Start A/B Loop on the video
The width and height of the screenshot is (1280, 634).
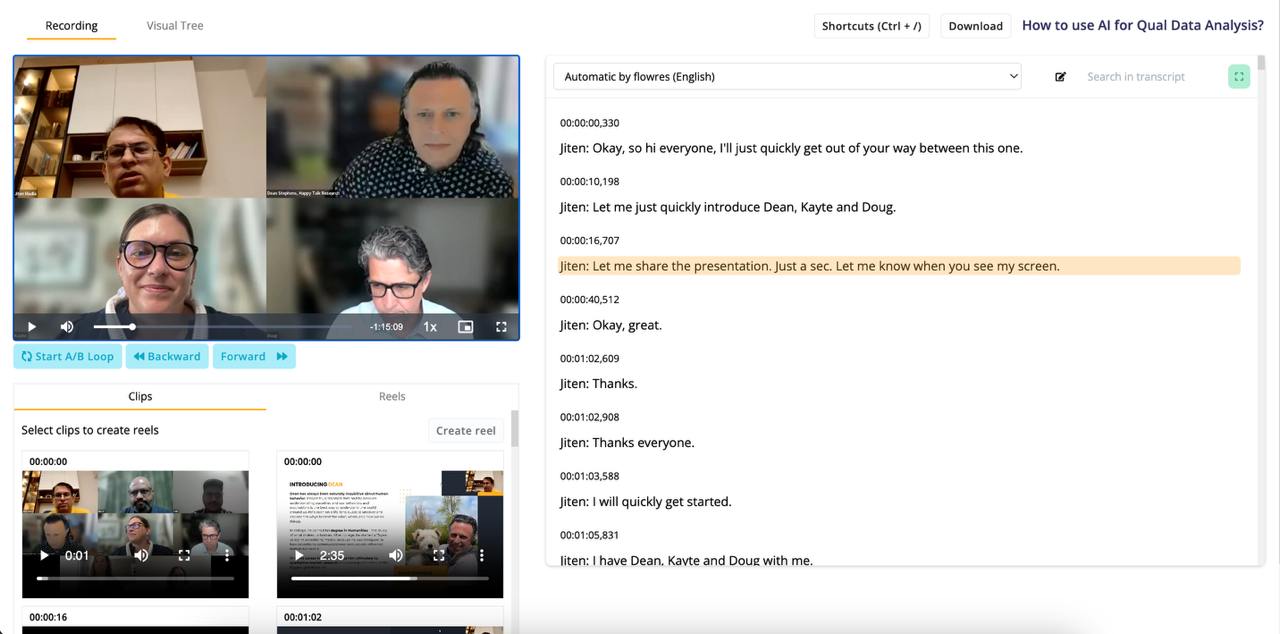pos(67,357)
